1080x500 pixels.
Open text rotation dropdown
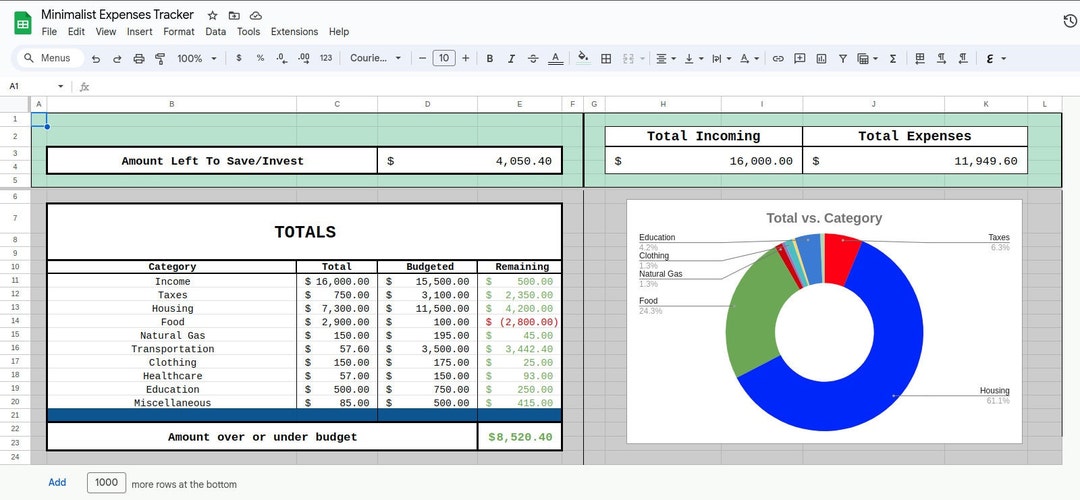click(749, 59)
